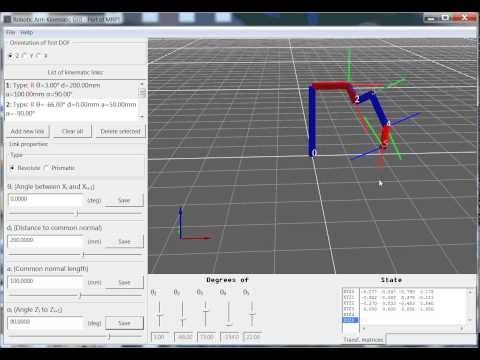This screenshot has width=480, height=360.
Task: Save the α angle value
Action: [x=124, y=323]
